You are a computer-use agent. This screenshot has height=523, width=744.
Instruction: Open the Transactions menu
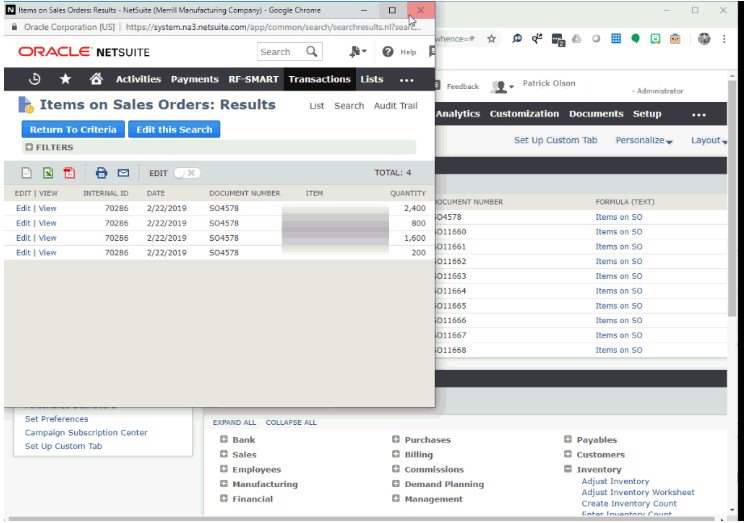tap(319, 79)
